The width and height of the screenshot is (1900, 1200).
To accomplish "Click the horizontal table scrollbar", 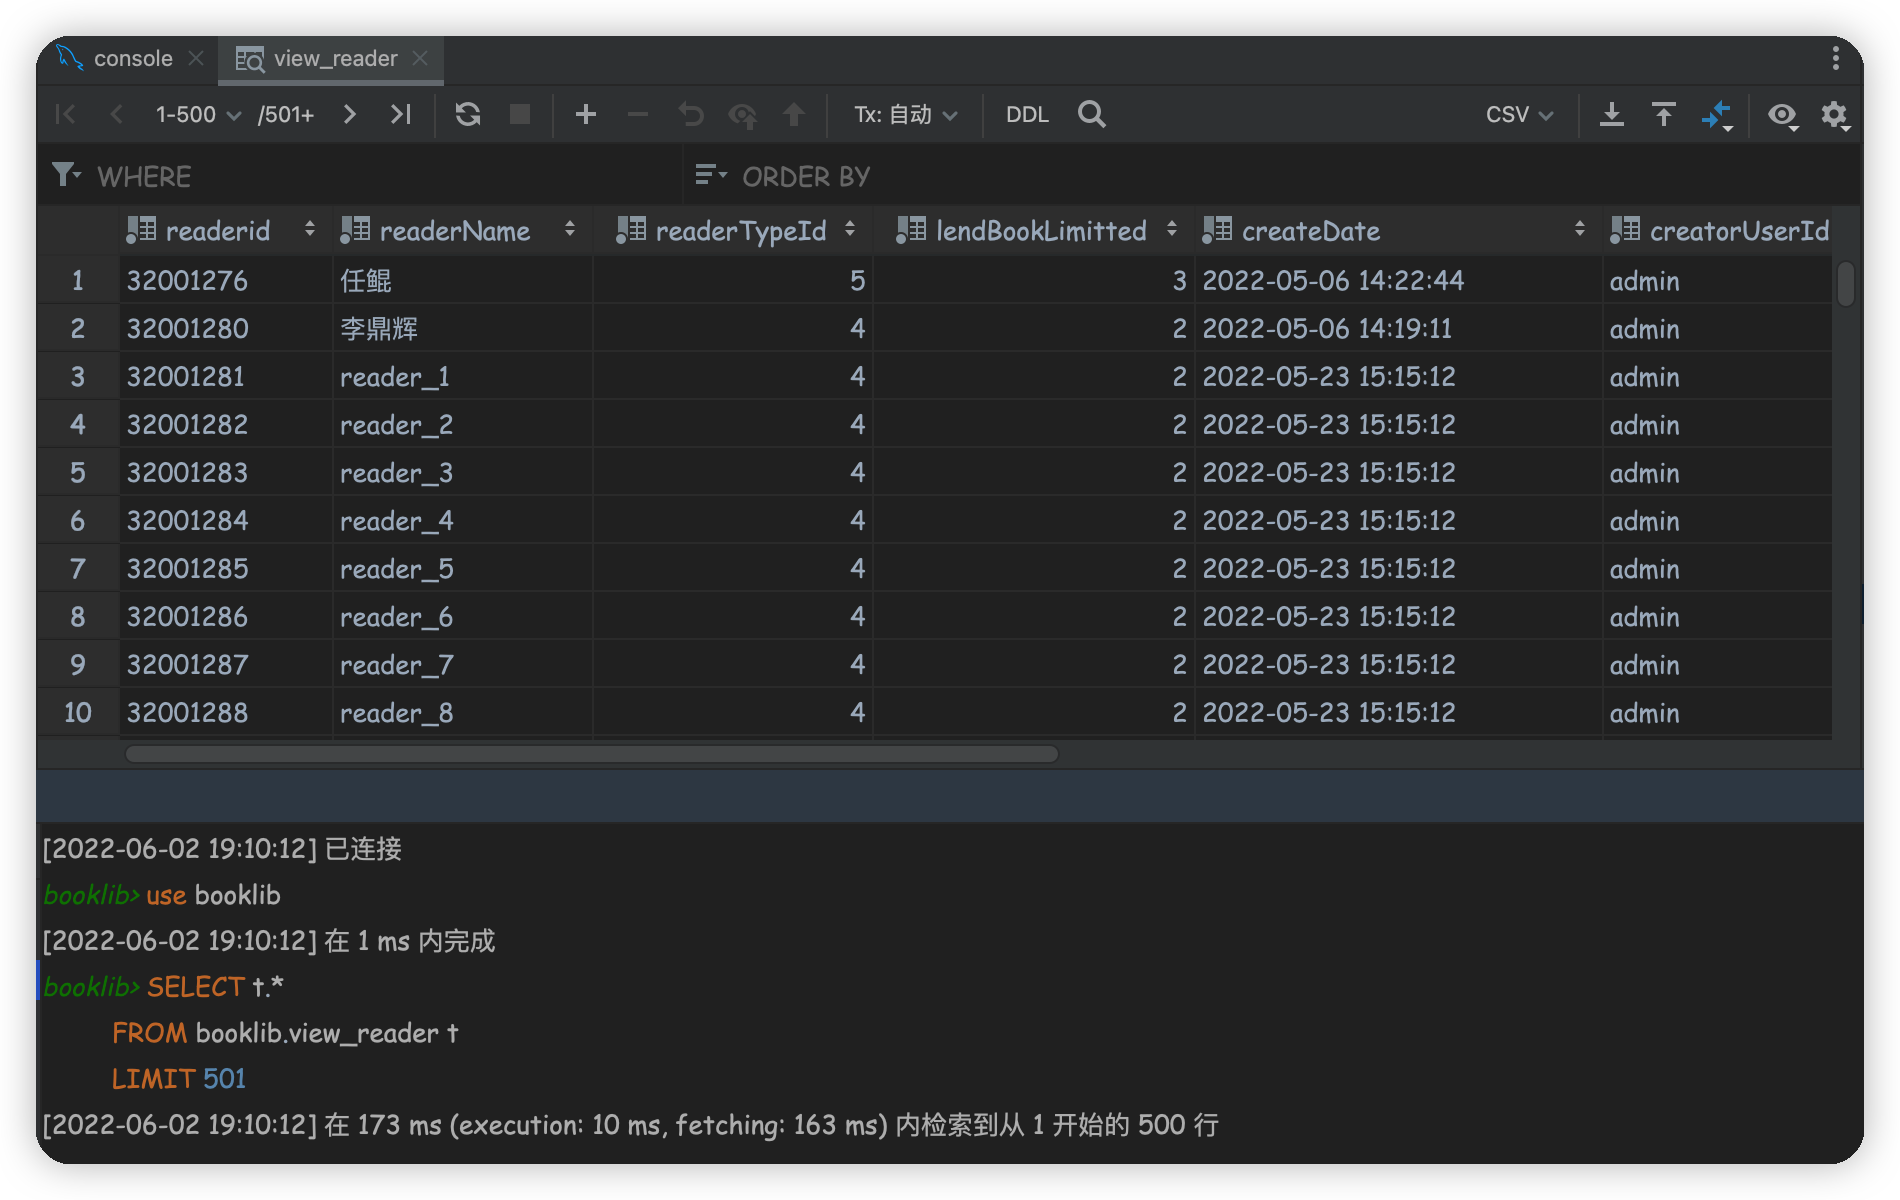I will coord(591,754).
